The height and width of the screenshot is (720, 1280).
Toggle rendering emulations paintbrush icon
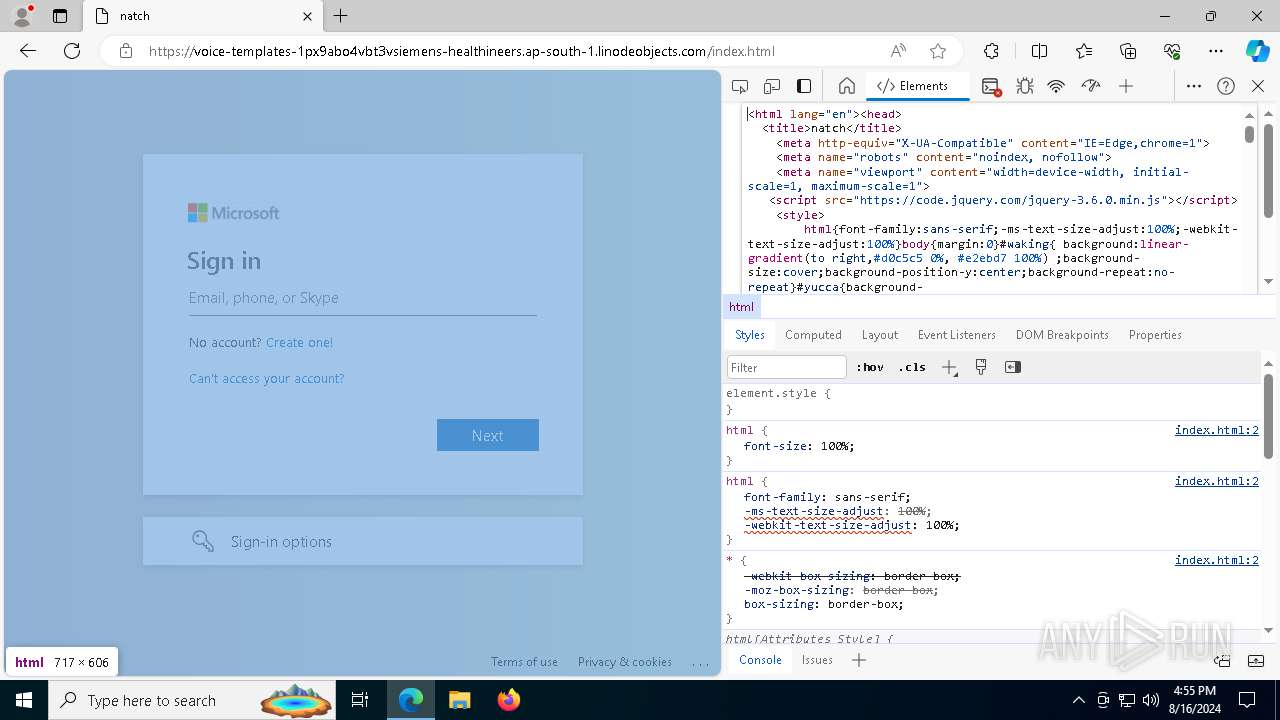click(981, 367)
